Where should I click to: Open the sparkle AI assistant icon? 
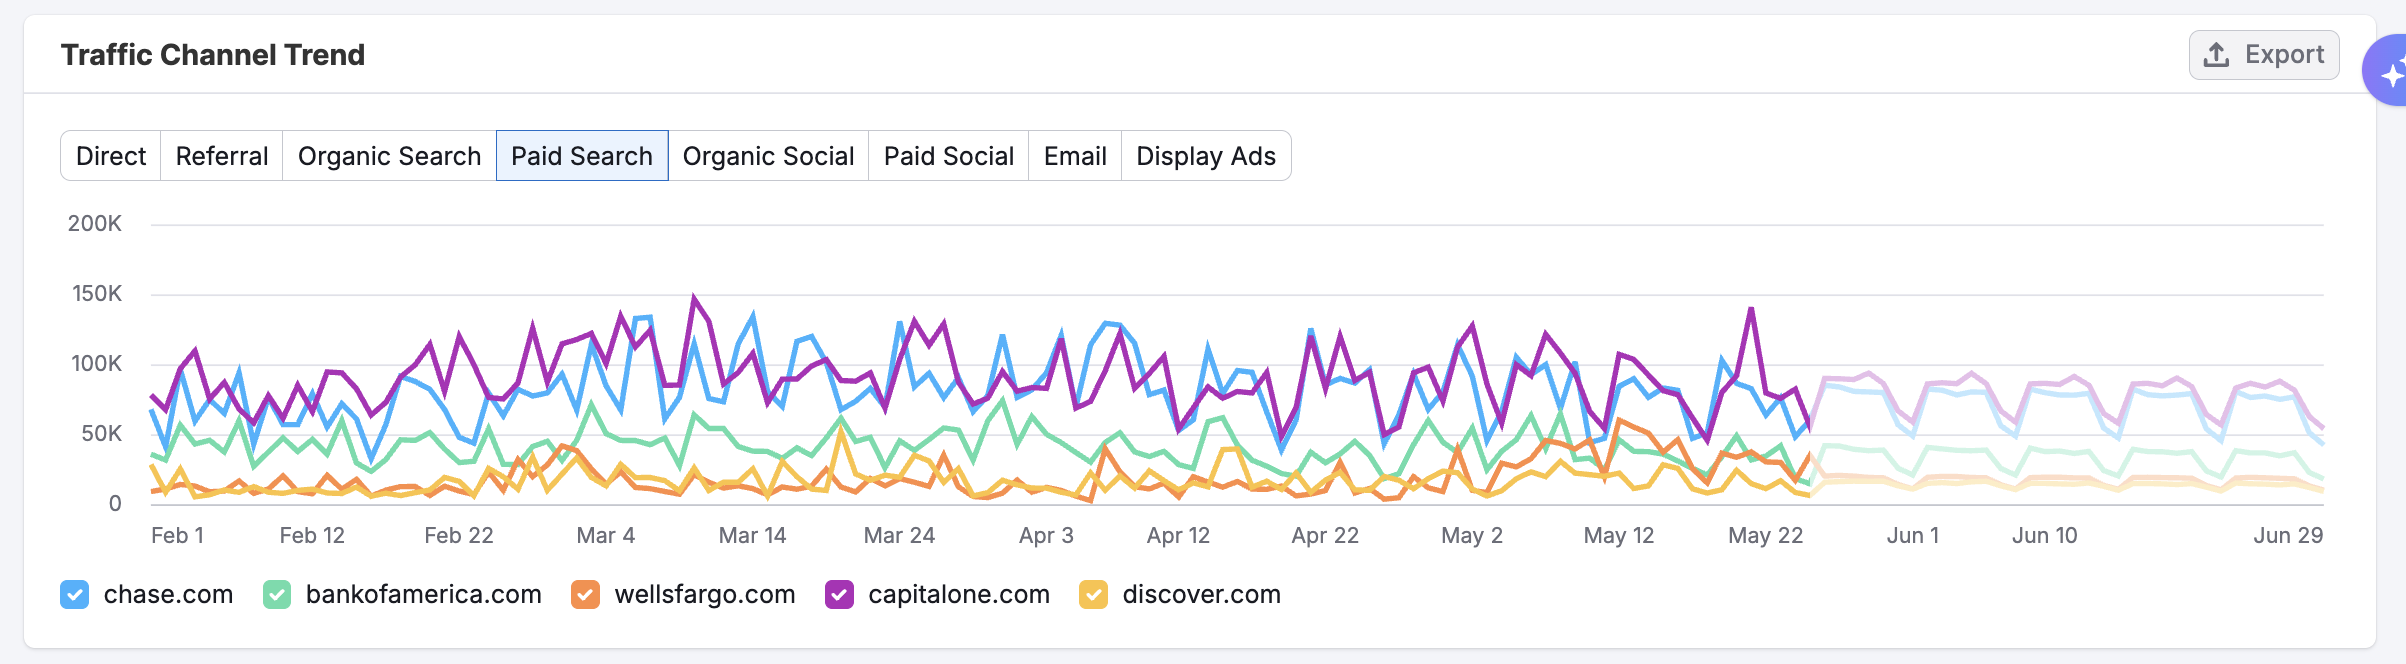click(x=2389, y=72)
